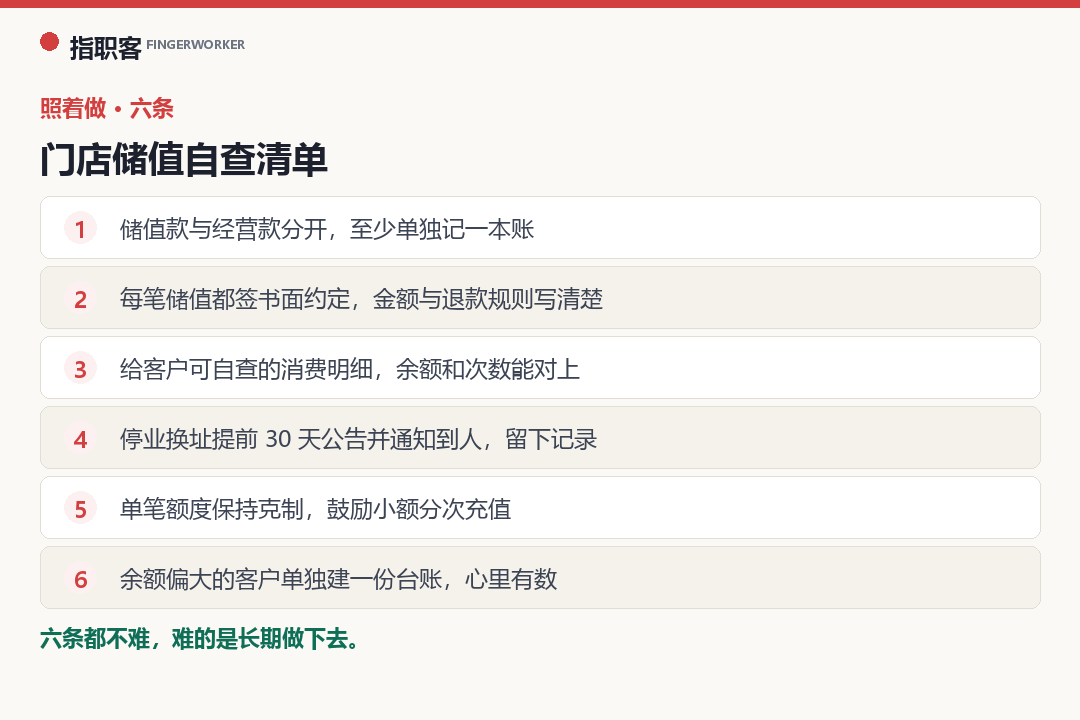
Task: Click the heading 门店储值自查清单
Action: point(183,160)
